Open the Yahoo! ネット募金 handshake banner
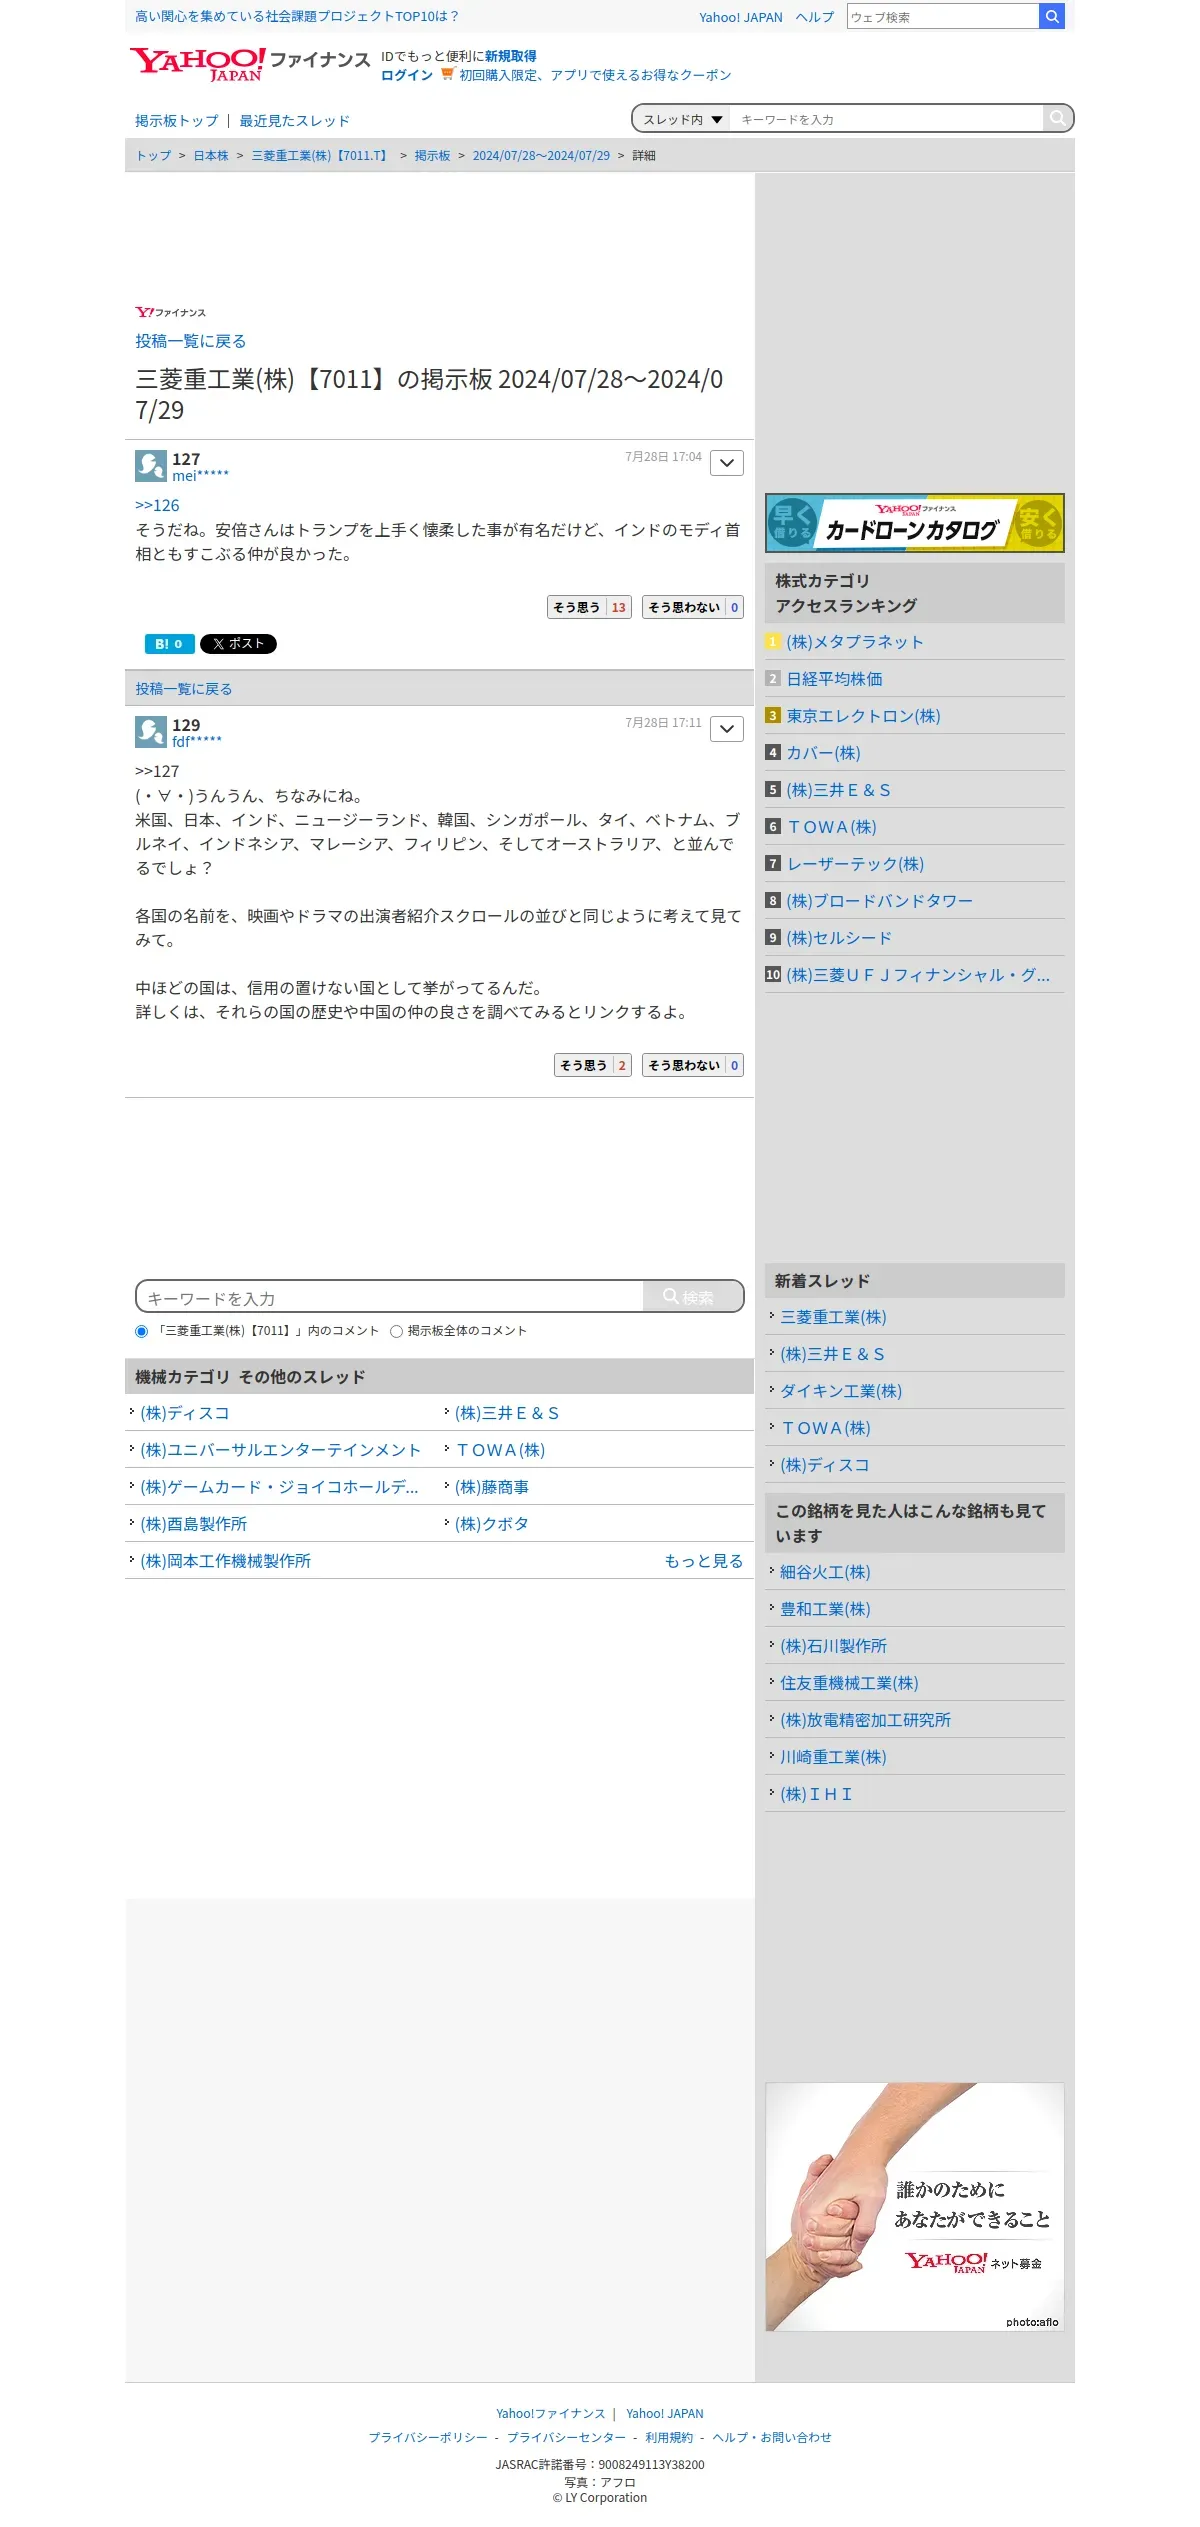The width and height of the screenshot is (1200, 2527). pos(914,2207)
